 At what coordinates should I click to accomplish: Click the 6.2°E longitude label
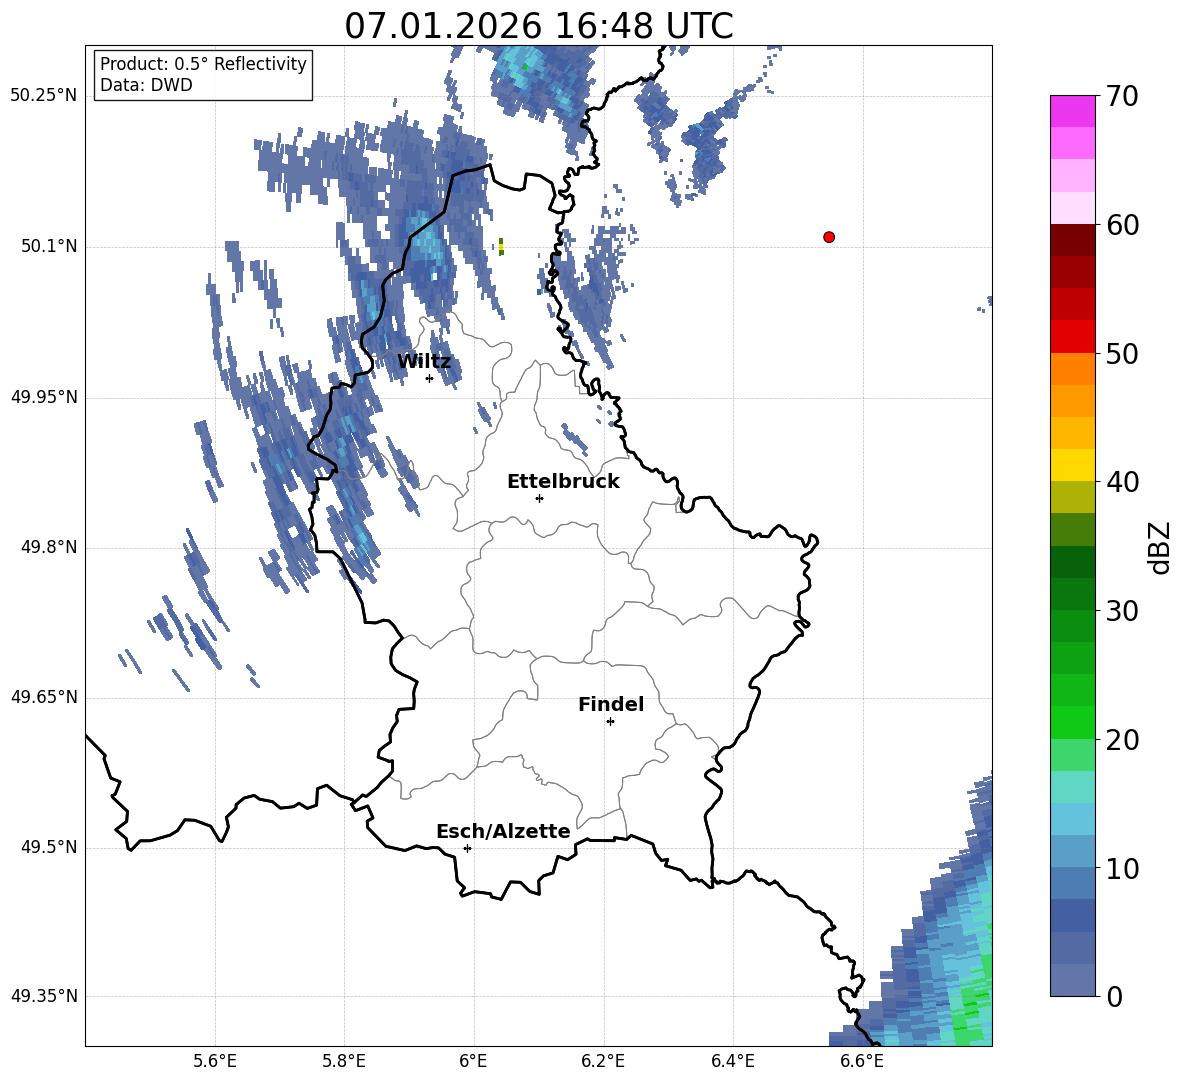point(603,1061)
